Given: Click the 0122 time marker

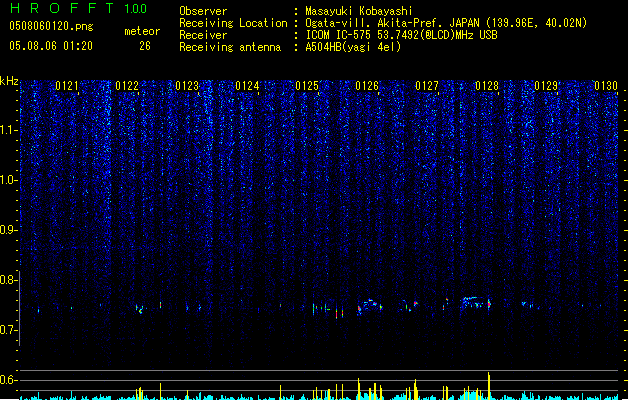Looking at the screenshot, I should [127, 86].
